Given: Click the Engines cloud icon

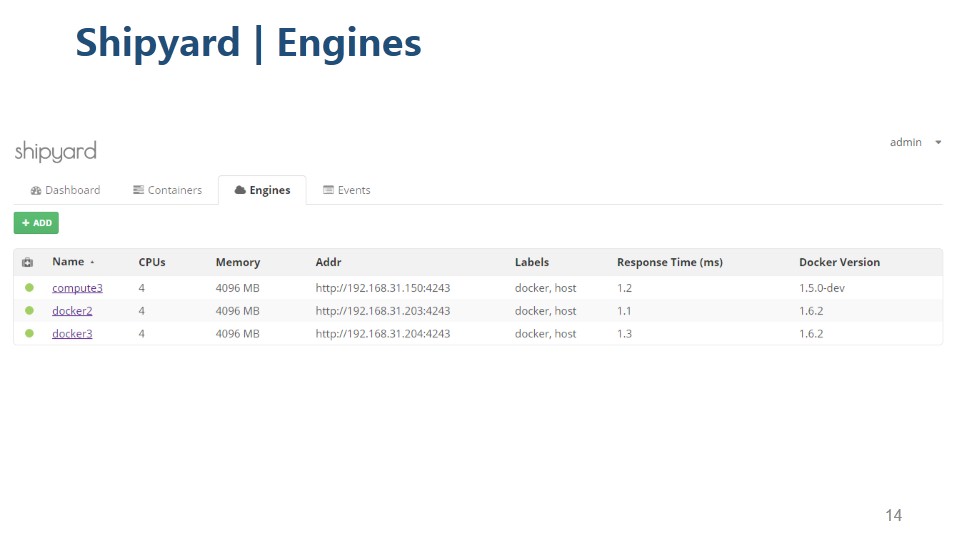Looking at the screenshot, I should coord(240,190).
